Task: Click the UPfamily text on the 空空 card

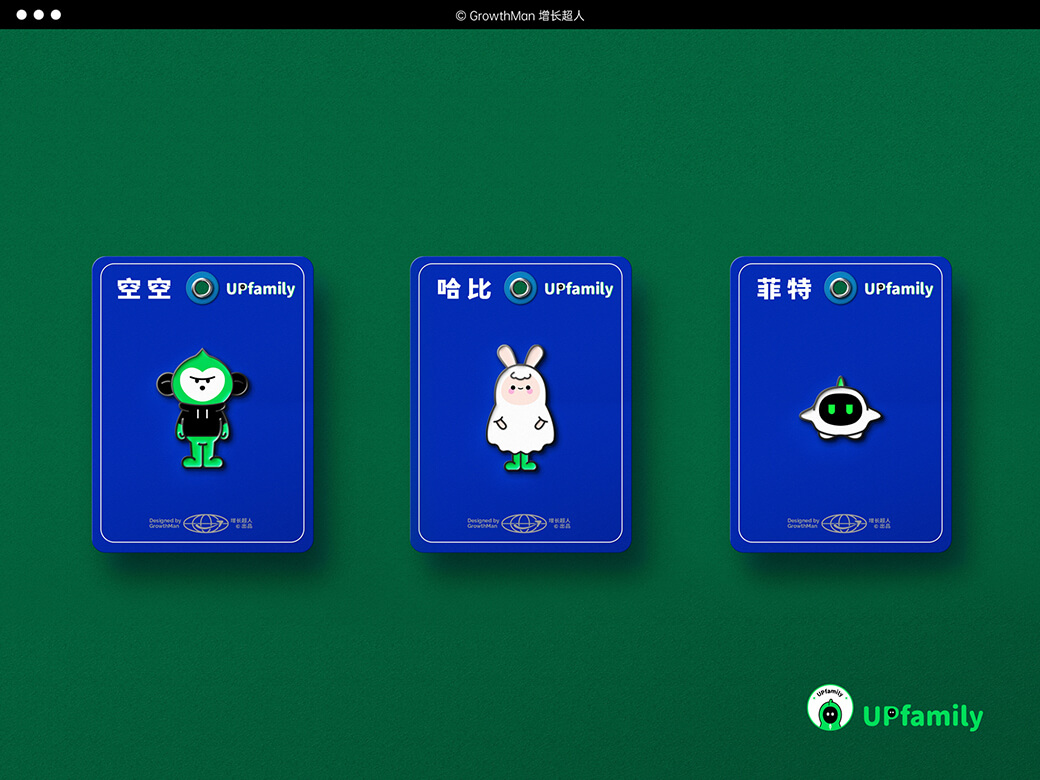Action: tap(260, 289)
